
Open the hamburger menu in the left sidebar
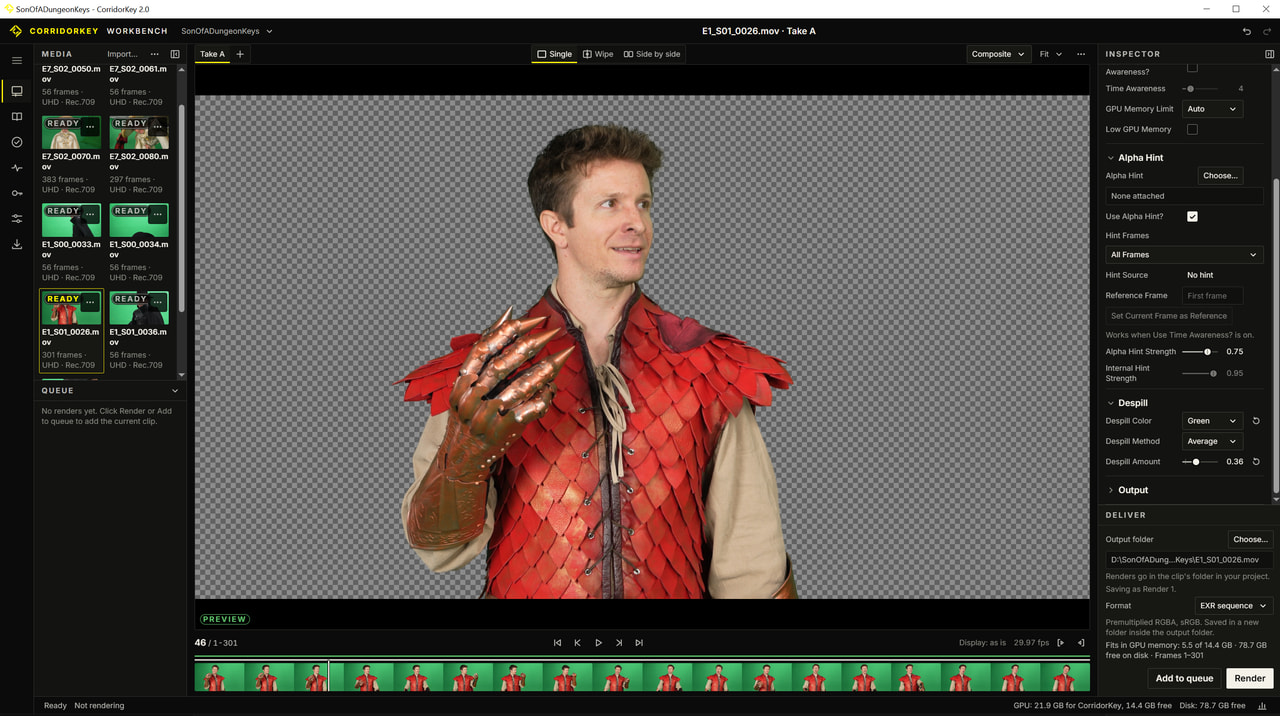[17, 61]
